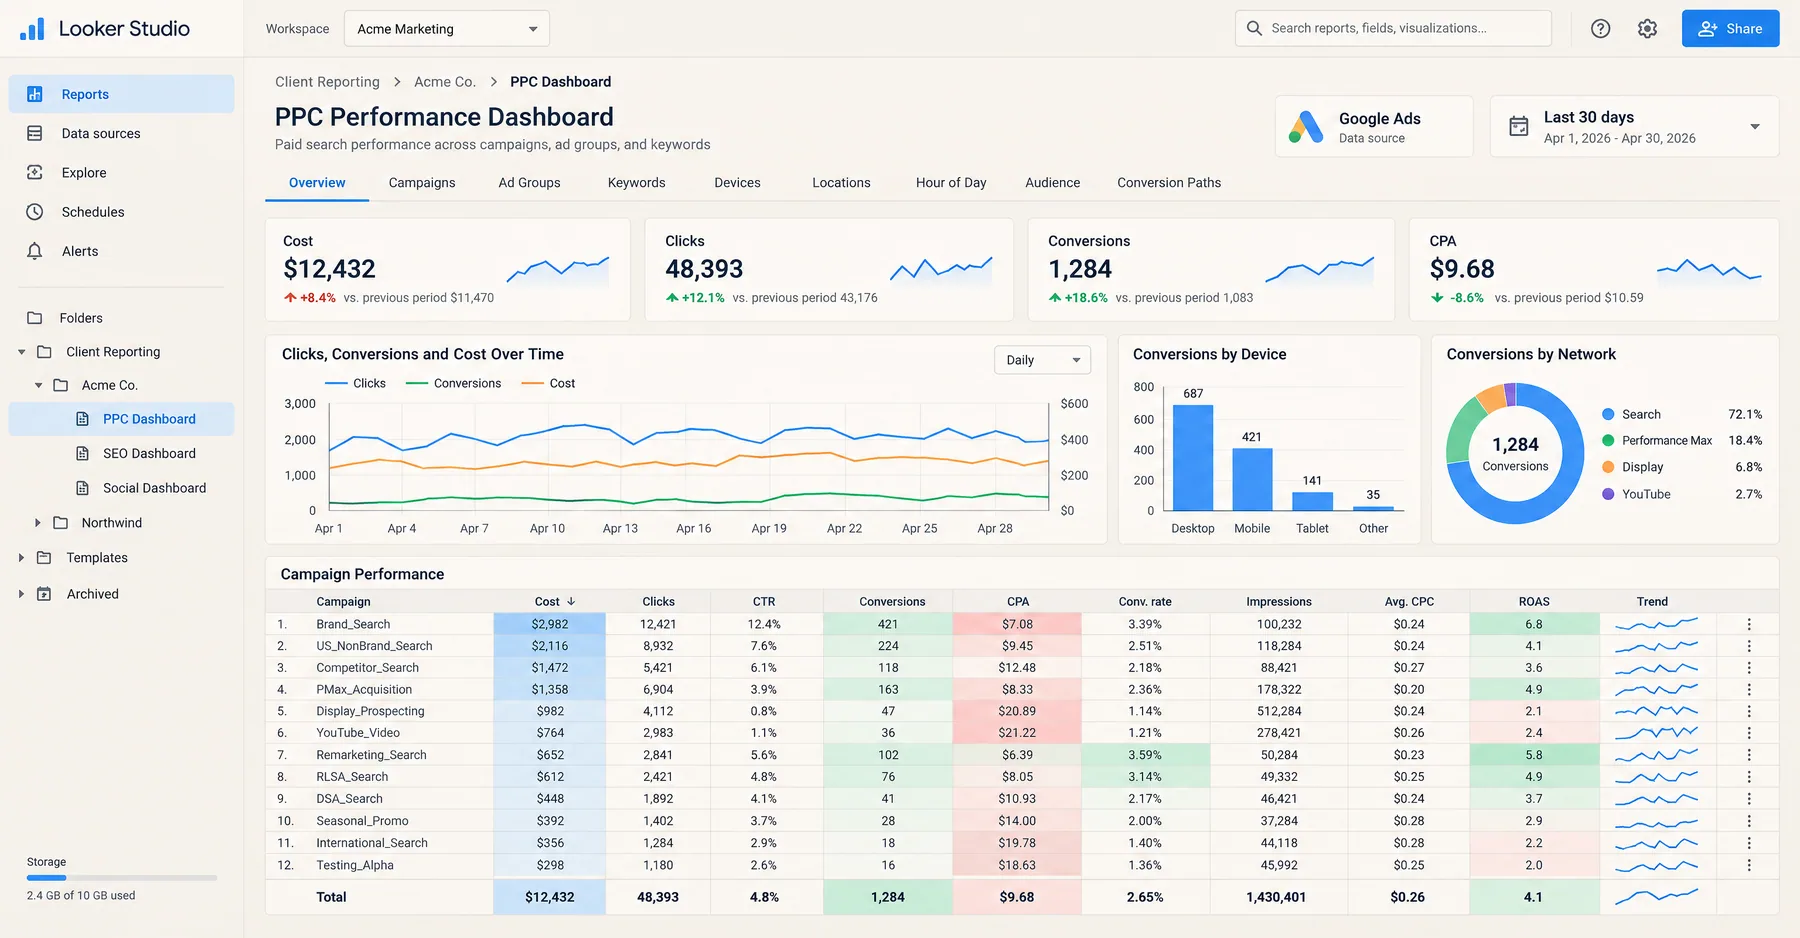Screen dimensions: 1800x938
Task: Open row menu for Testing_Alpha
Action: (1748, 865)
